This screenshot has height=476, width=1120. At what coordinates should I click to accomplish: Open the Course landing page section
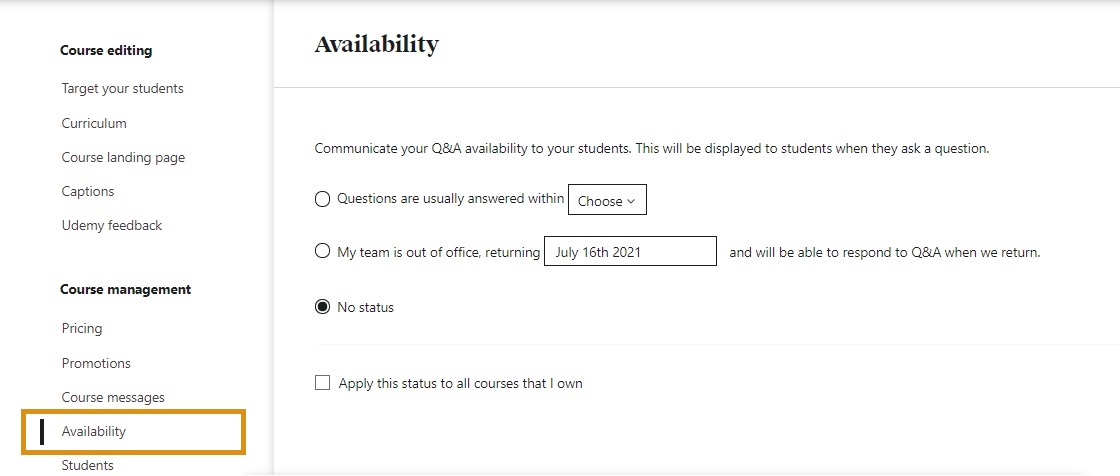coord(123,158)
